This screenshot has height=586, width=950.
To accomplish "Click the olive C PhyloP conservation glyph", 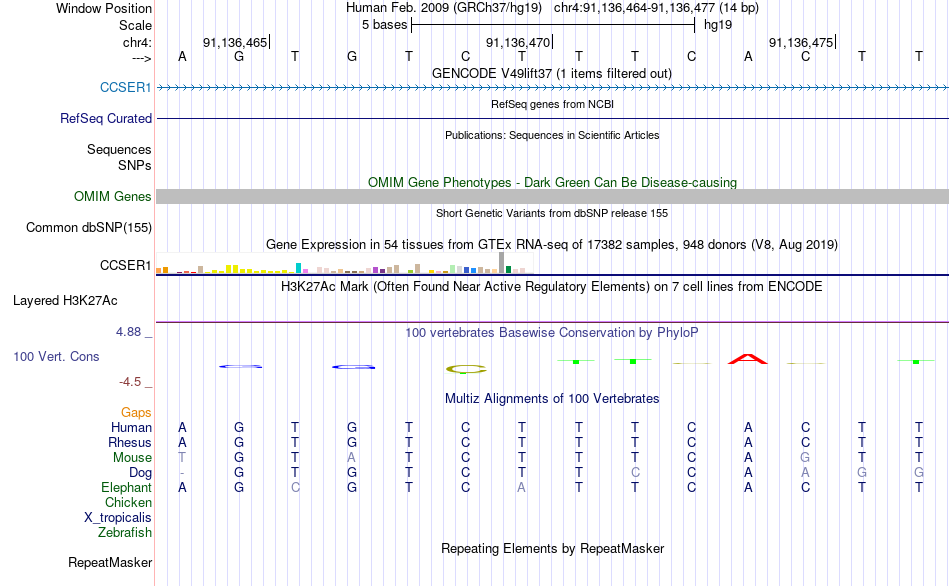I will (x=466, y=368).
